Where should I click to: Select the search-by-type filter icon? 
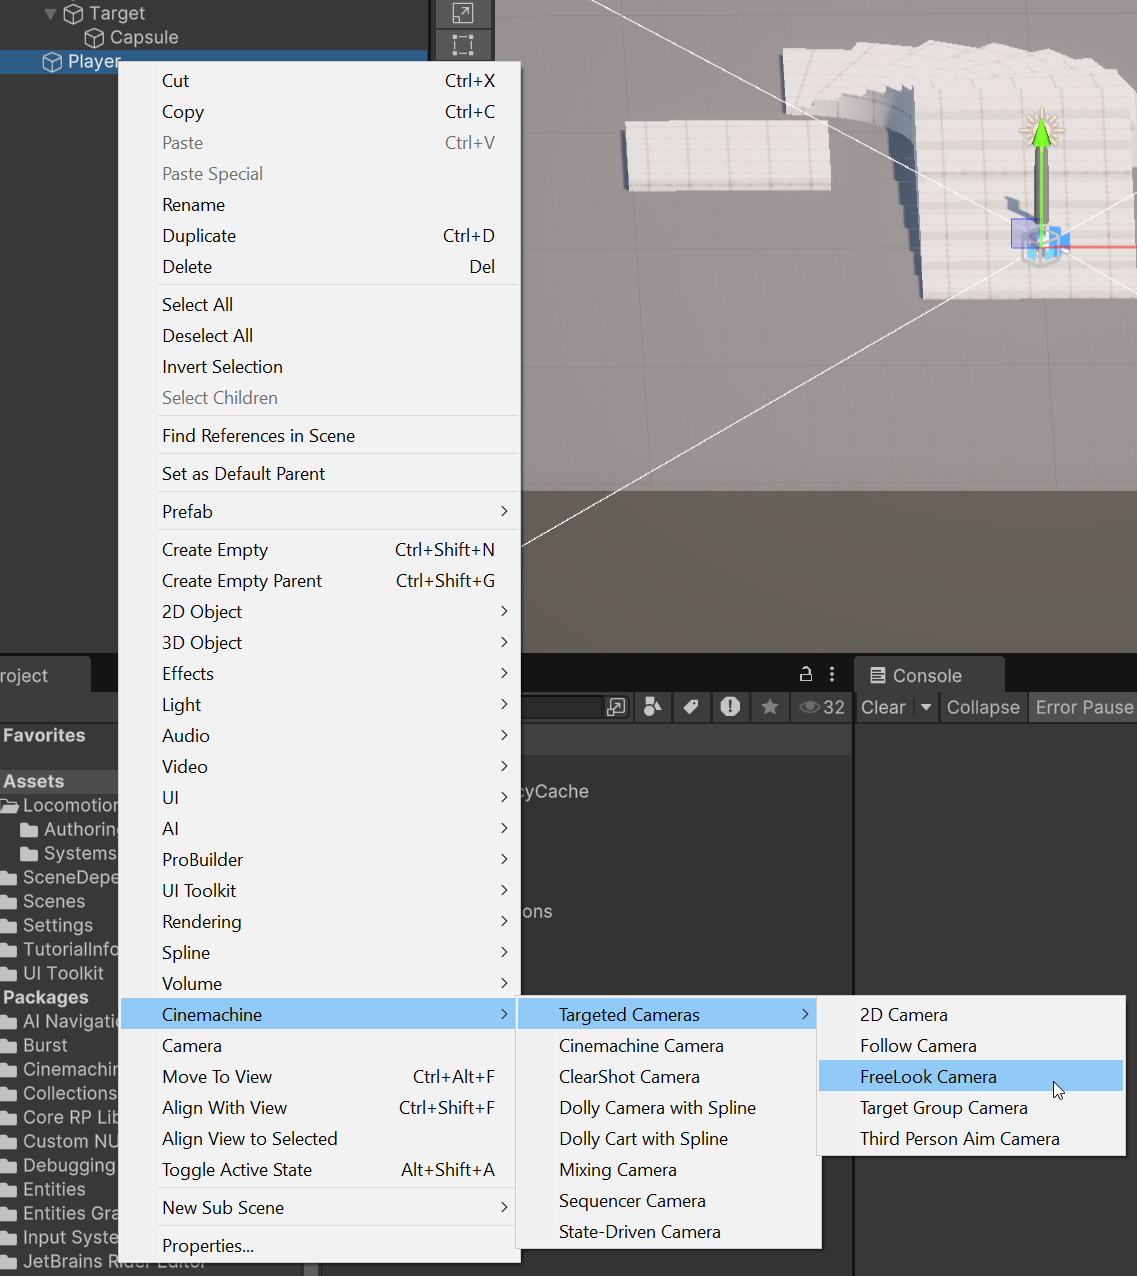tap(652, 707)
